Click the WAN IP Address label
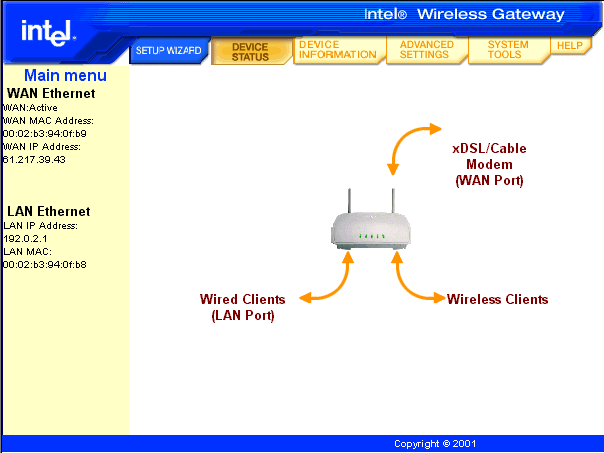Screen dimensions: 604x453 pos(42,147)
